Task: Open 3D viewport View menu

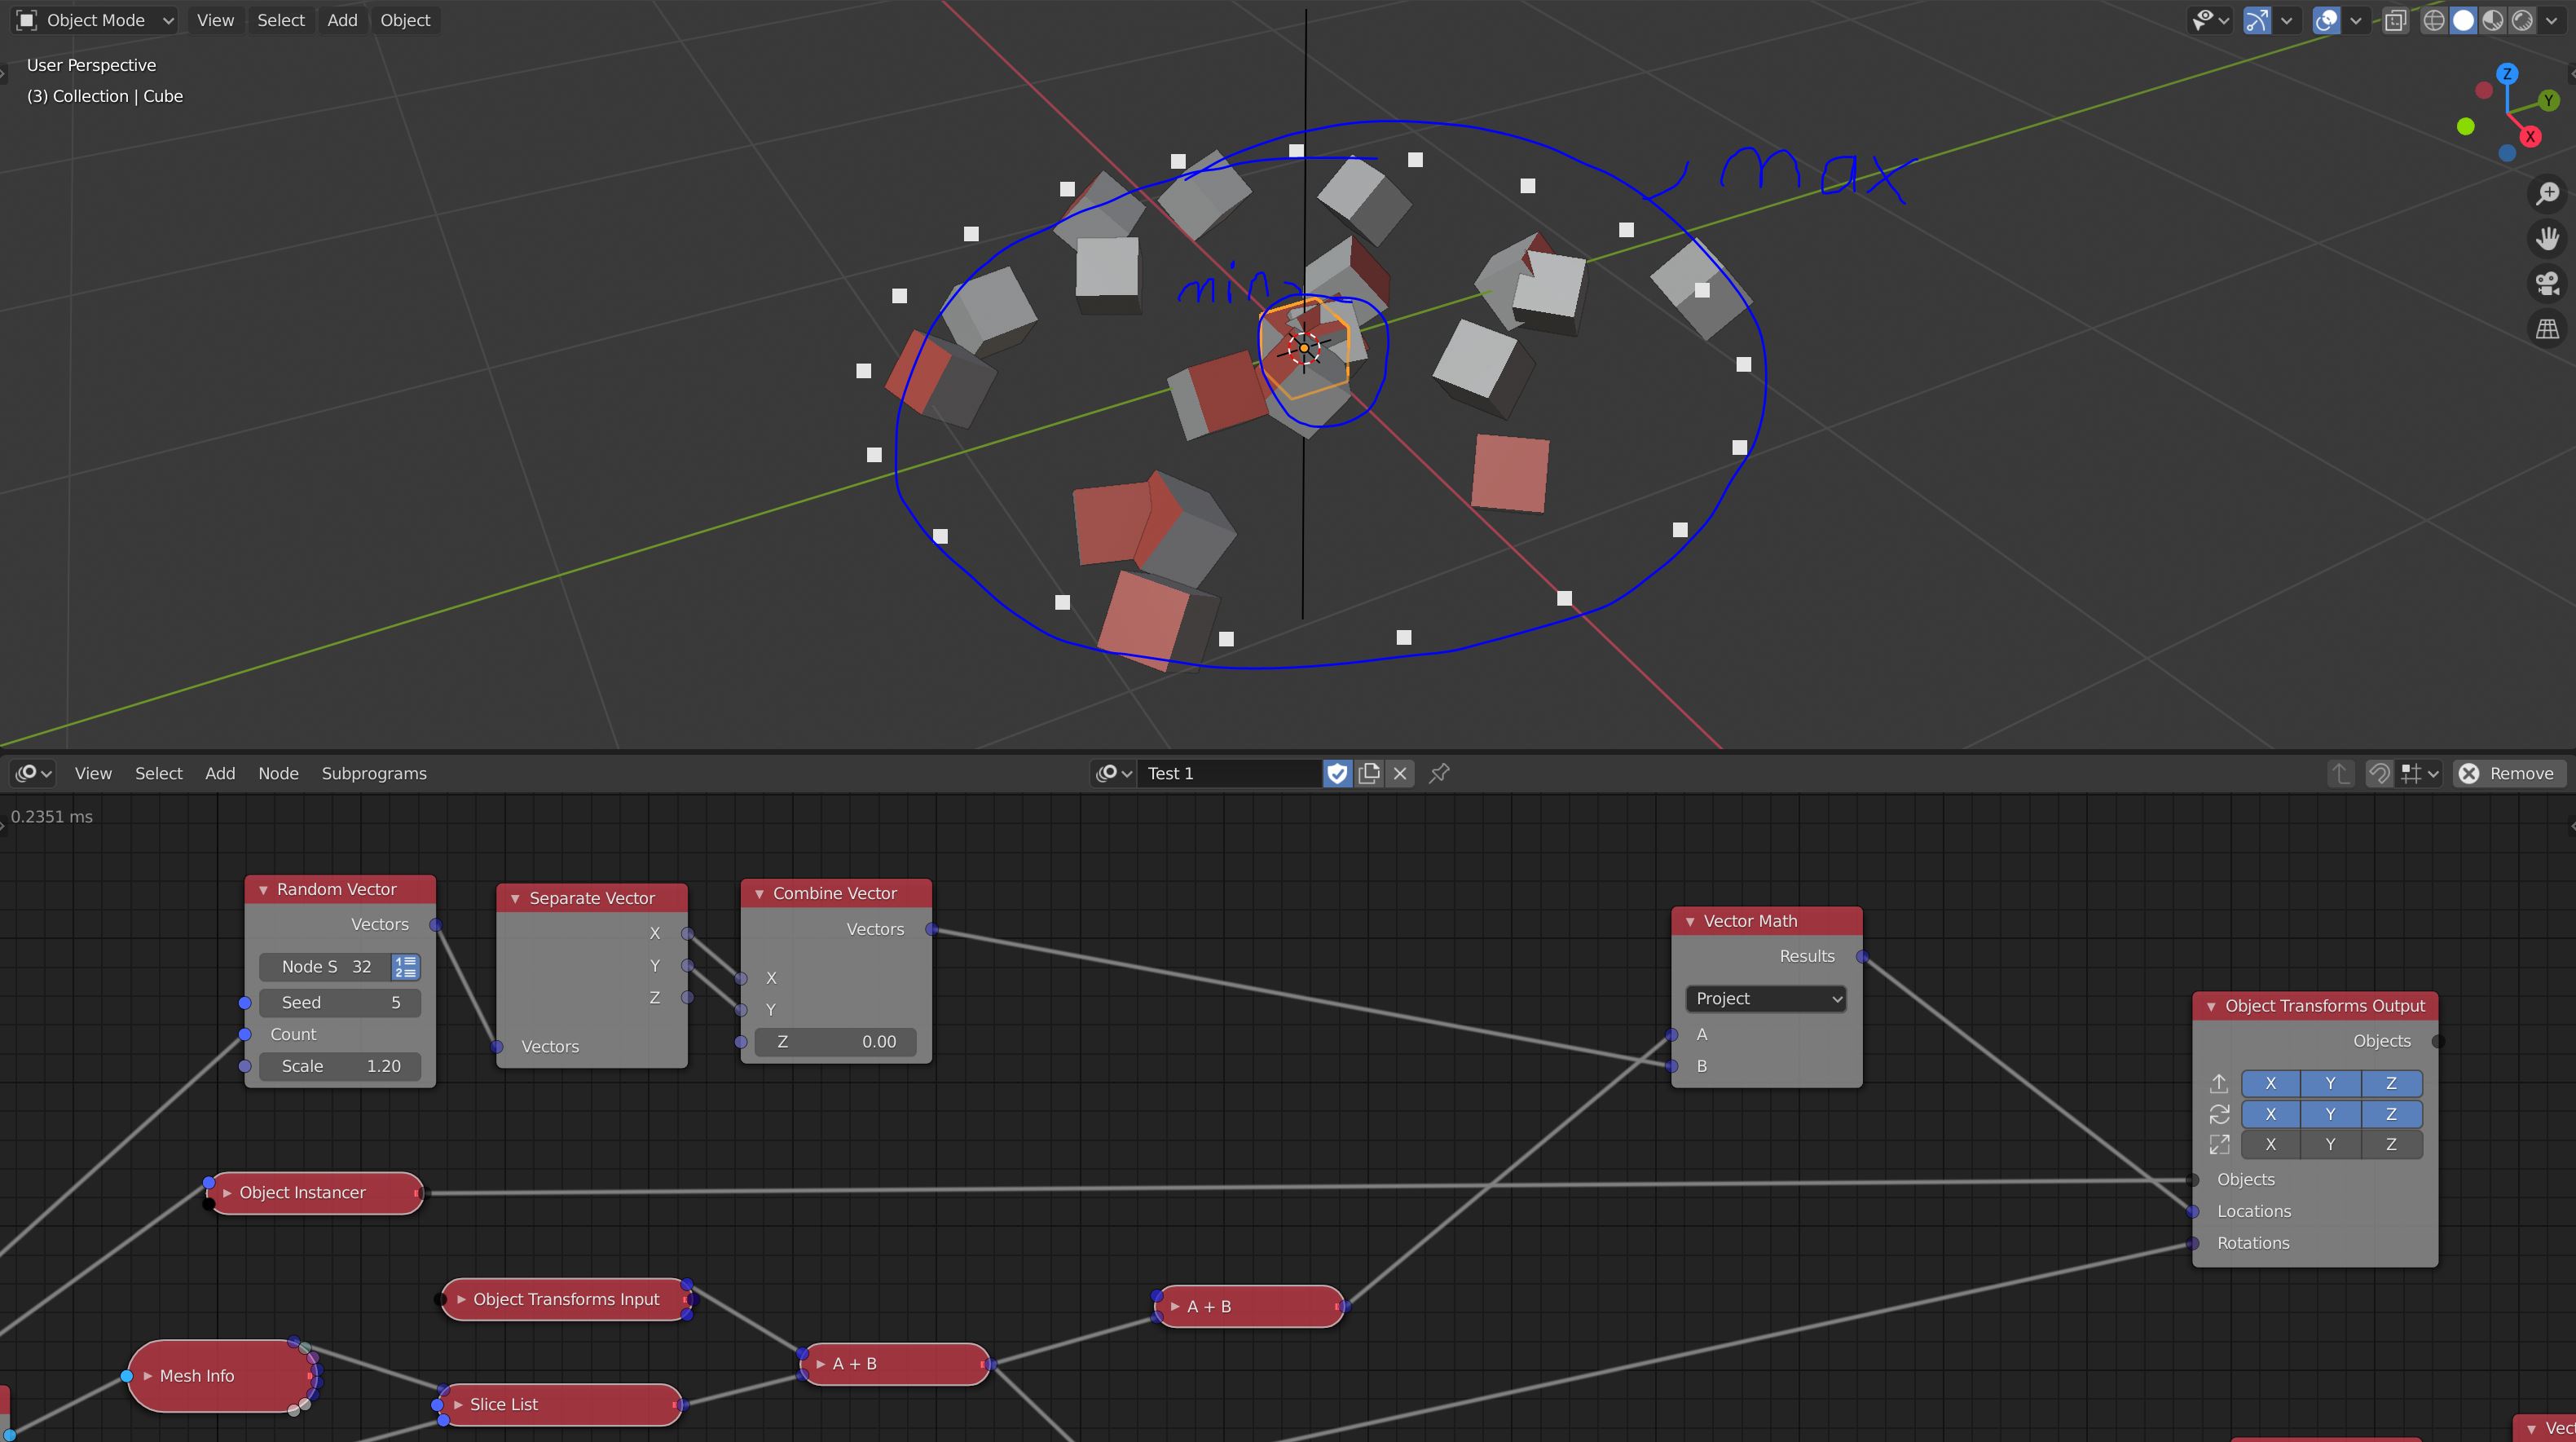Action: click(x=215, y=20)
